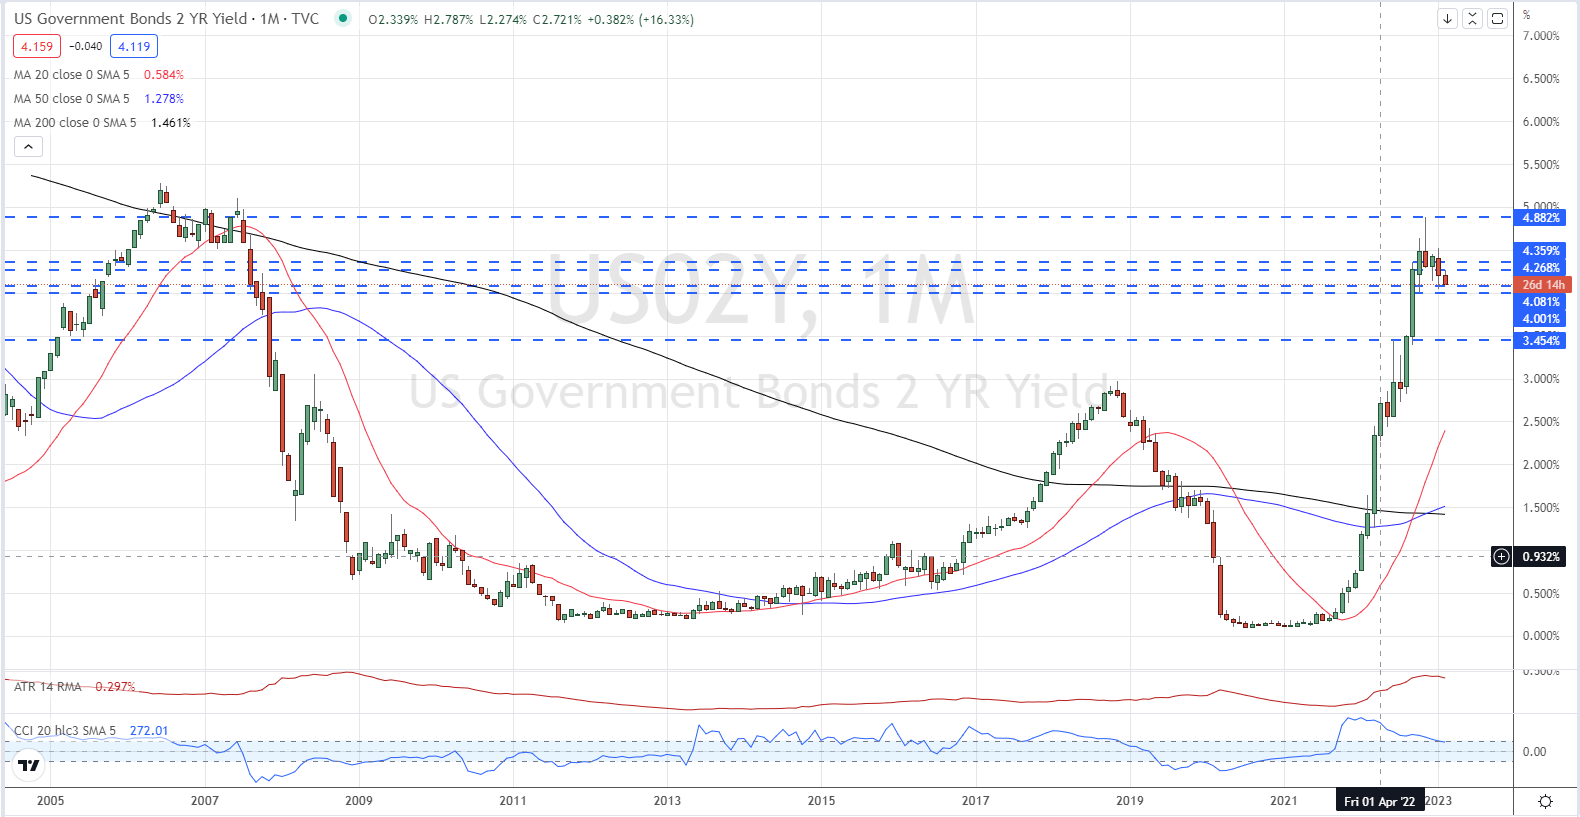Click the 2009 label on time axis
Viewport: 1580px width, 817px height.
pos(359,801)
